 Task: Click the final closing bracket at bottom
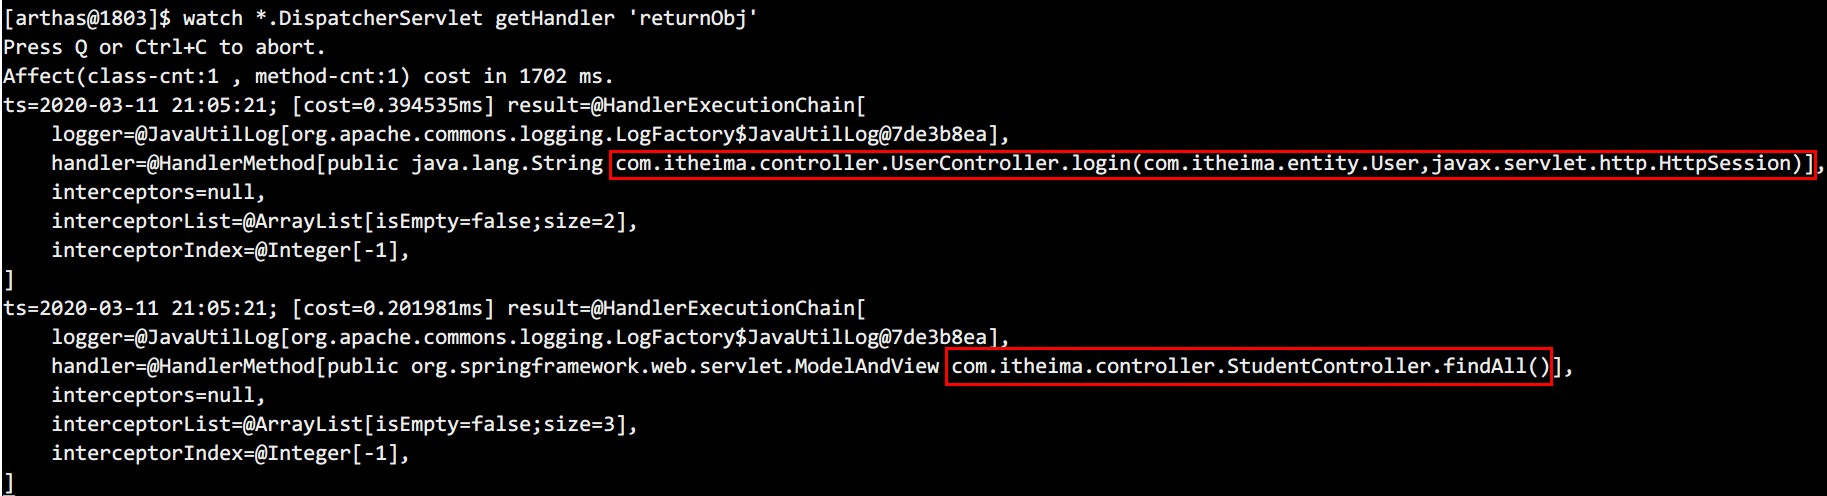coord(9,482)
